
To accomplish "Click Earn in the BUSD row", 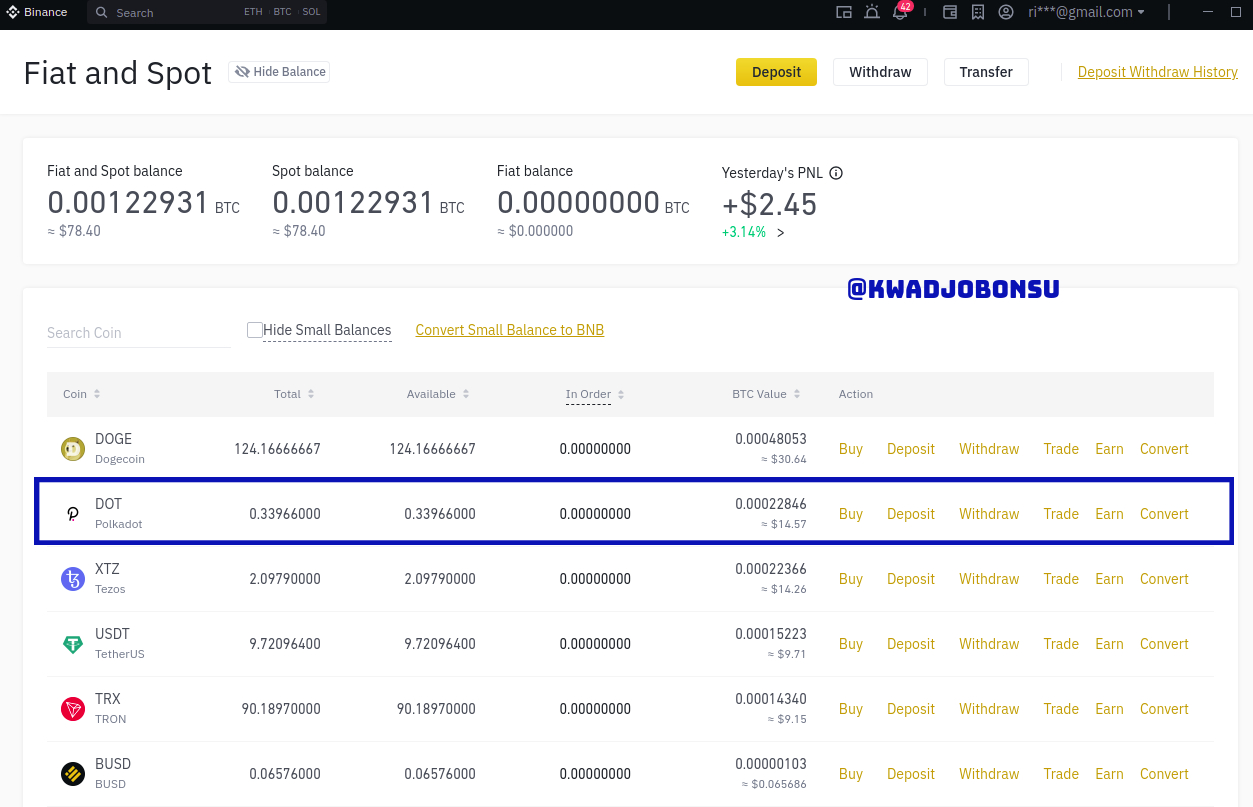I will tap(1109, 774).
